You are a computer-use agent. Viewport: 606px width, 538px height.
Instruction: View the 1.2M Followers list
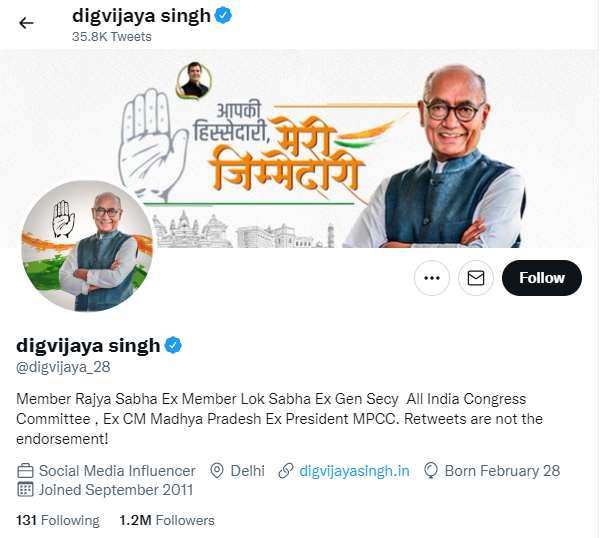click(x=167, y=520)
